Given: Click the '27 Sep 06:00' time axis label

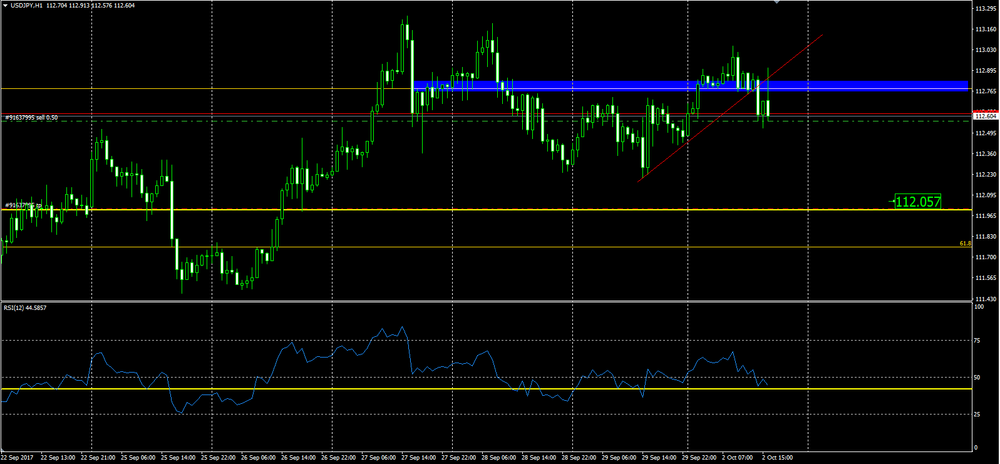Looking at the screenshot, I should pyautogui.click(x=377, y=458).
